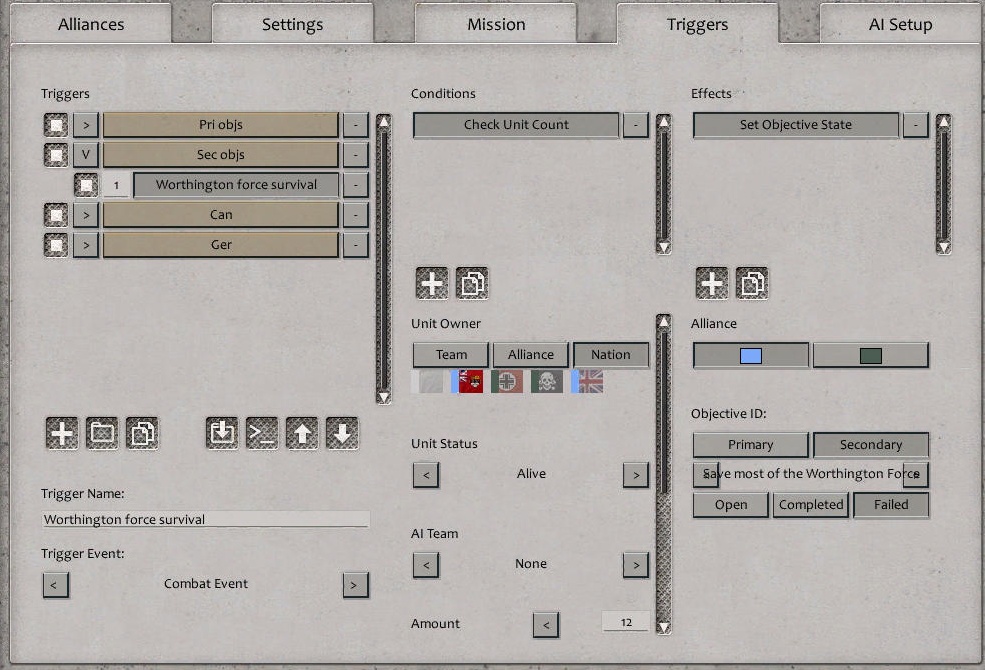The width and height of the screenshot is (985, 670).
Task: Duplicate the Set Objective State effect
Action: [751, 283]
